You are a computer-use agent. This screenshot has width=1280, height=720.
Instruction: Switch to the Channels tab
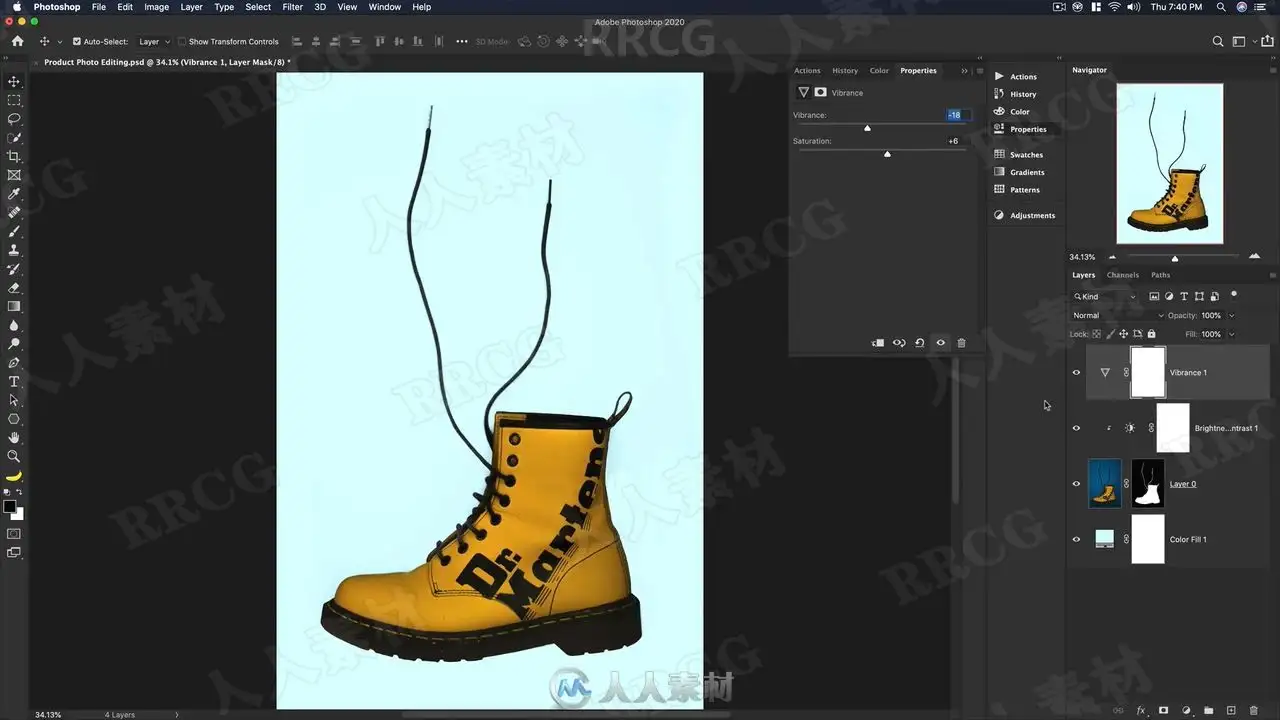[x=1122, y=275]
